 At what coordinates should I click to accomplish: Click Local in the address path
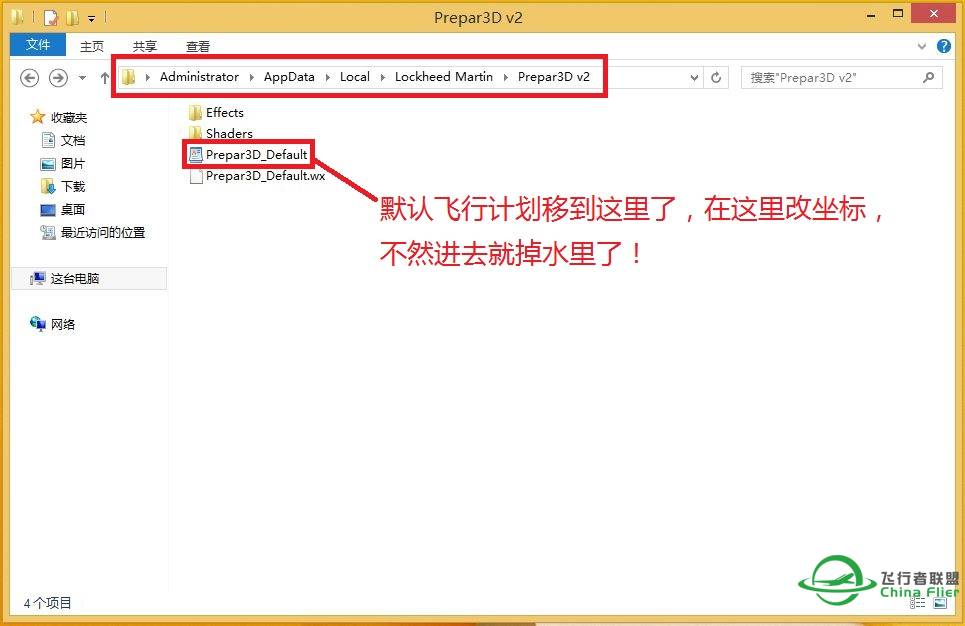(354, 77)
